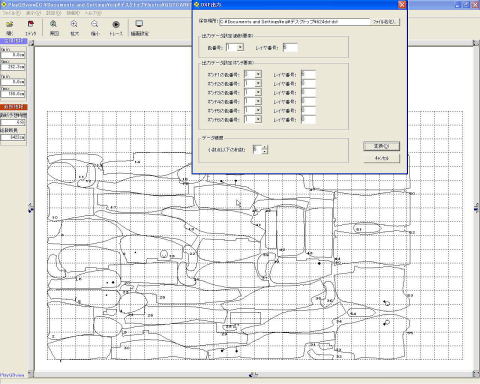The height and width of the screenshot is (384, 480).
Task: Click the bottom cm value field in left panel
Action: pos(13,137)
